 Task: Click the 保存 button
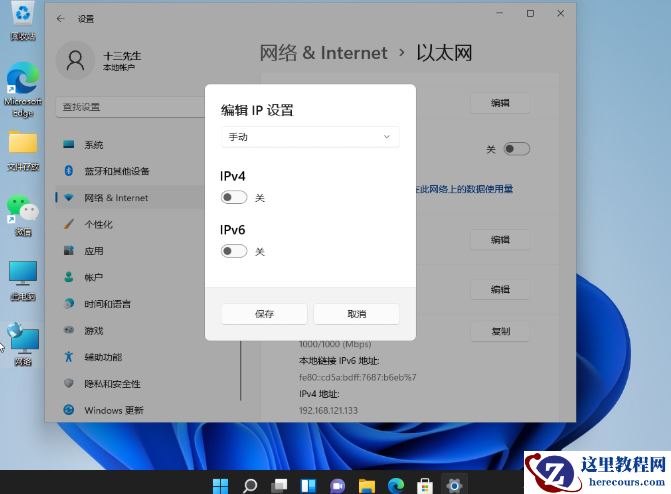264,314
